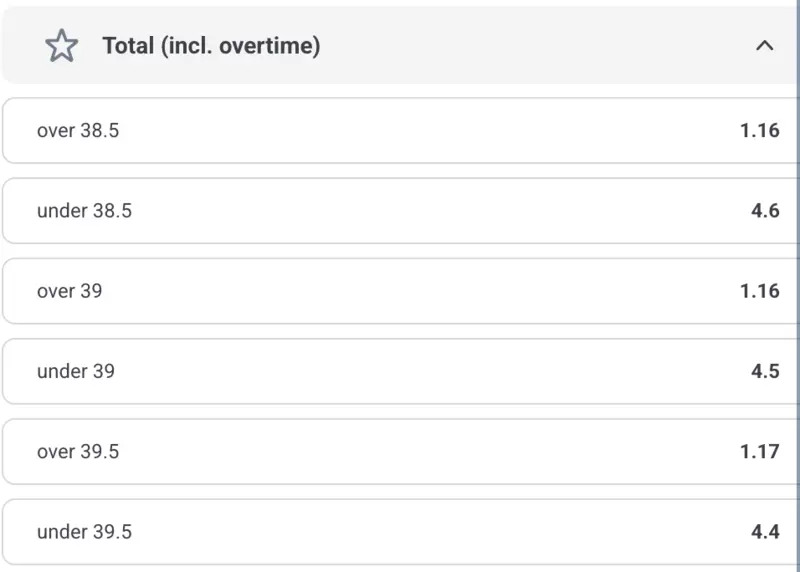Click the 1.16 odds for over 39
Screen dimensions: 800x572
click(759, 291)
